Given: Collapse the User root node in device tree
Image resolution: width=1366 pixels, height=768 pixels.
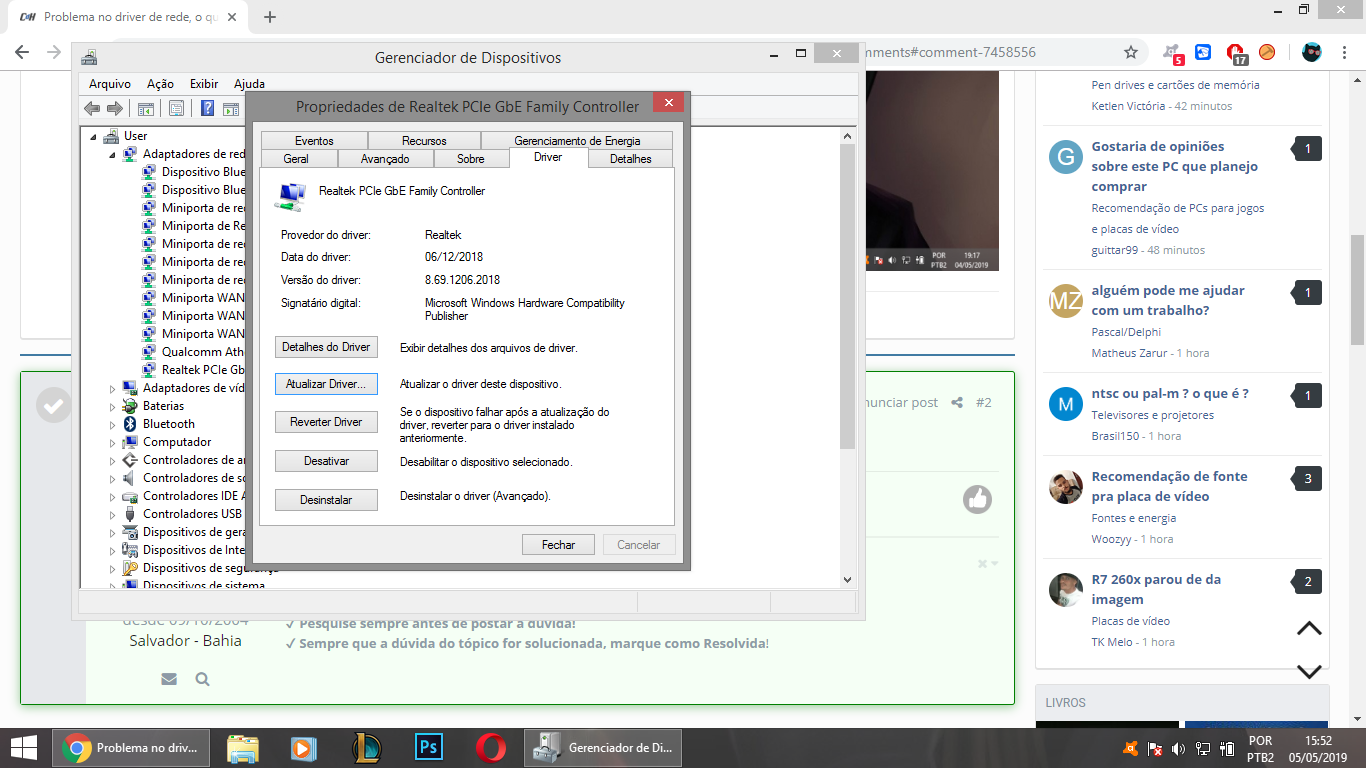Looking at the screenshot, I should (94, 136).
